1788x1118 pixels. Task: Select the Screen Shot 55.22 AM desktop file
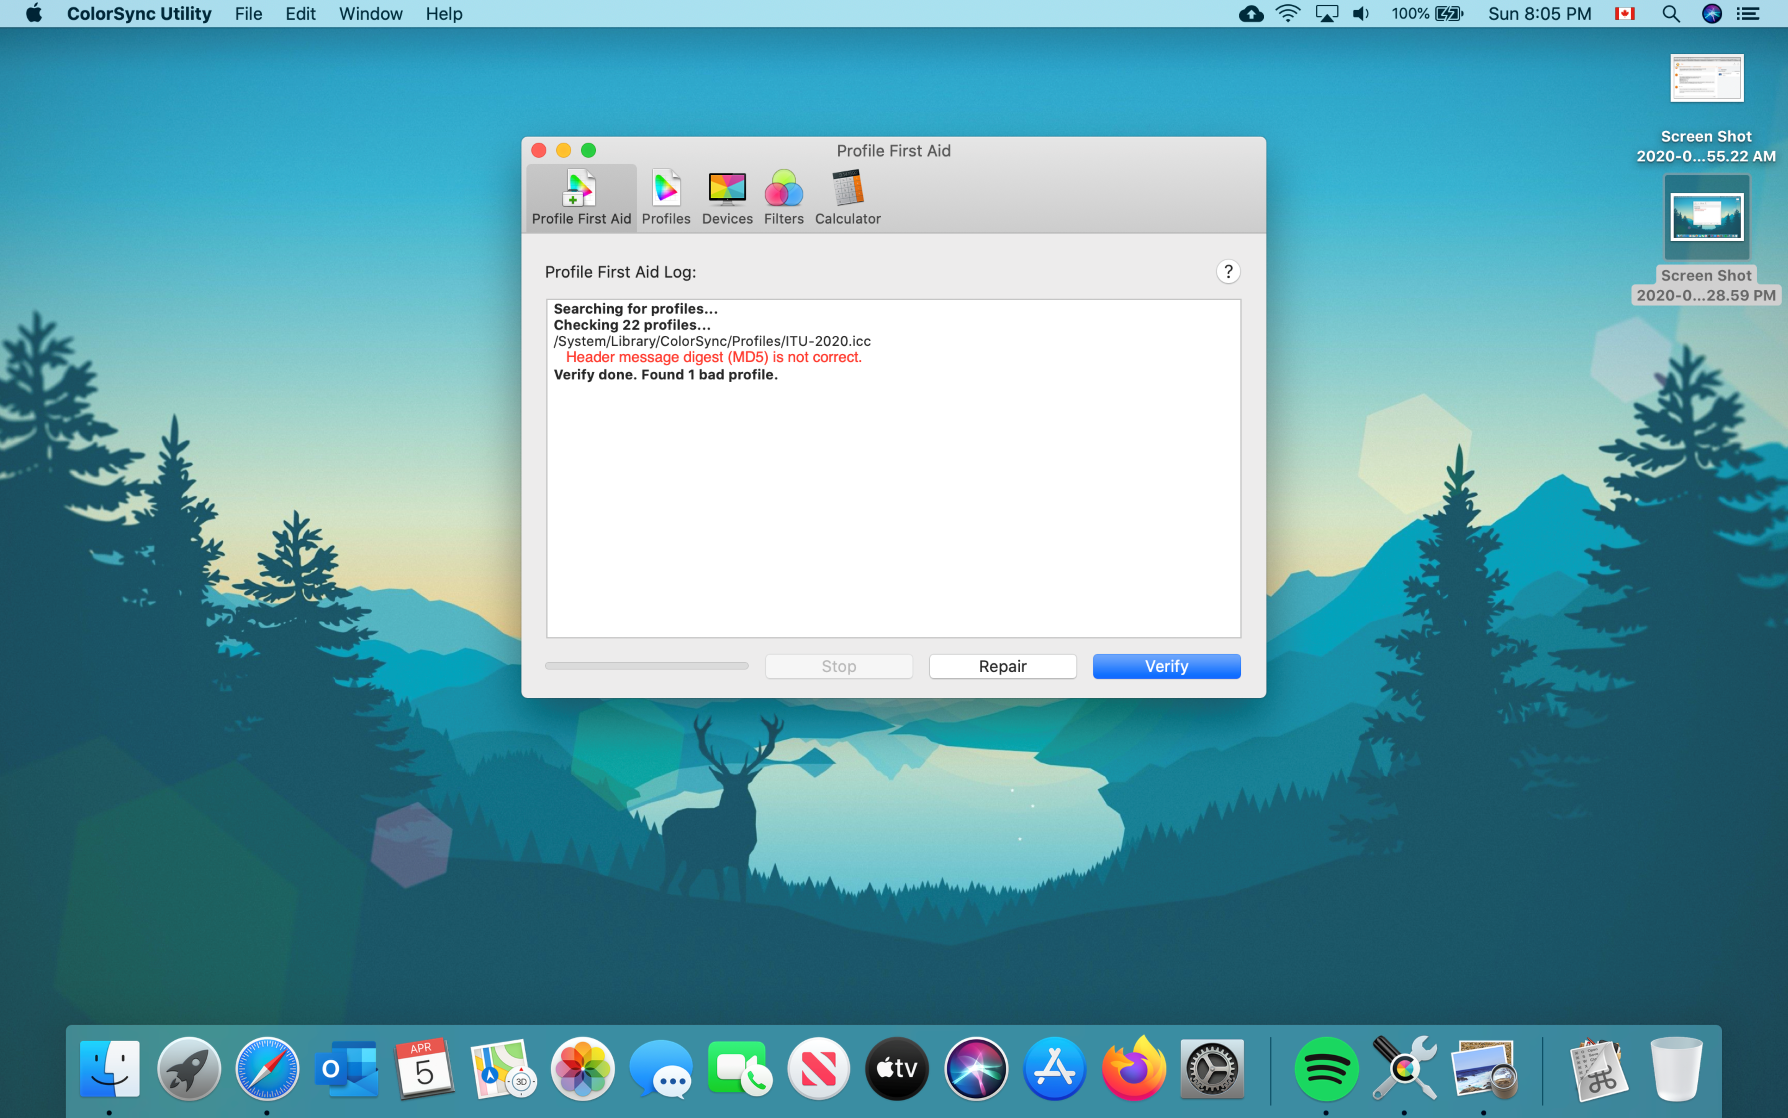click(x=1706, y=108)
